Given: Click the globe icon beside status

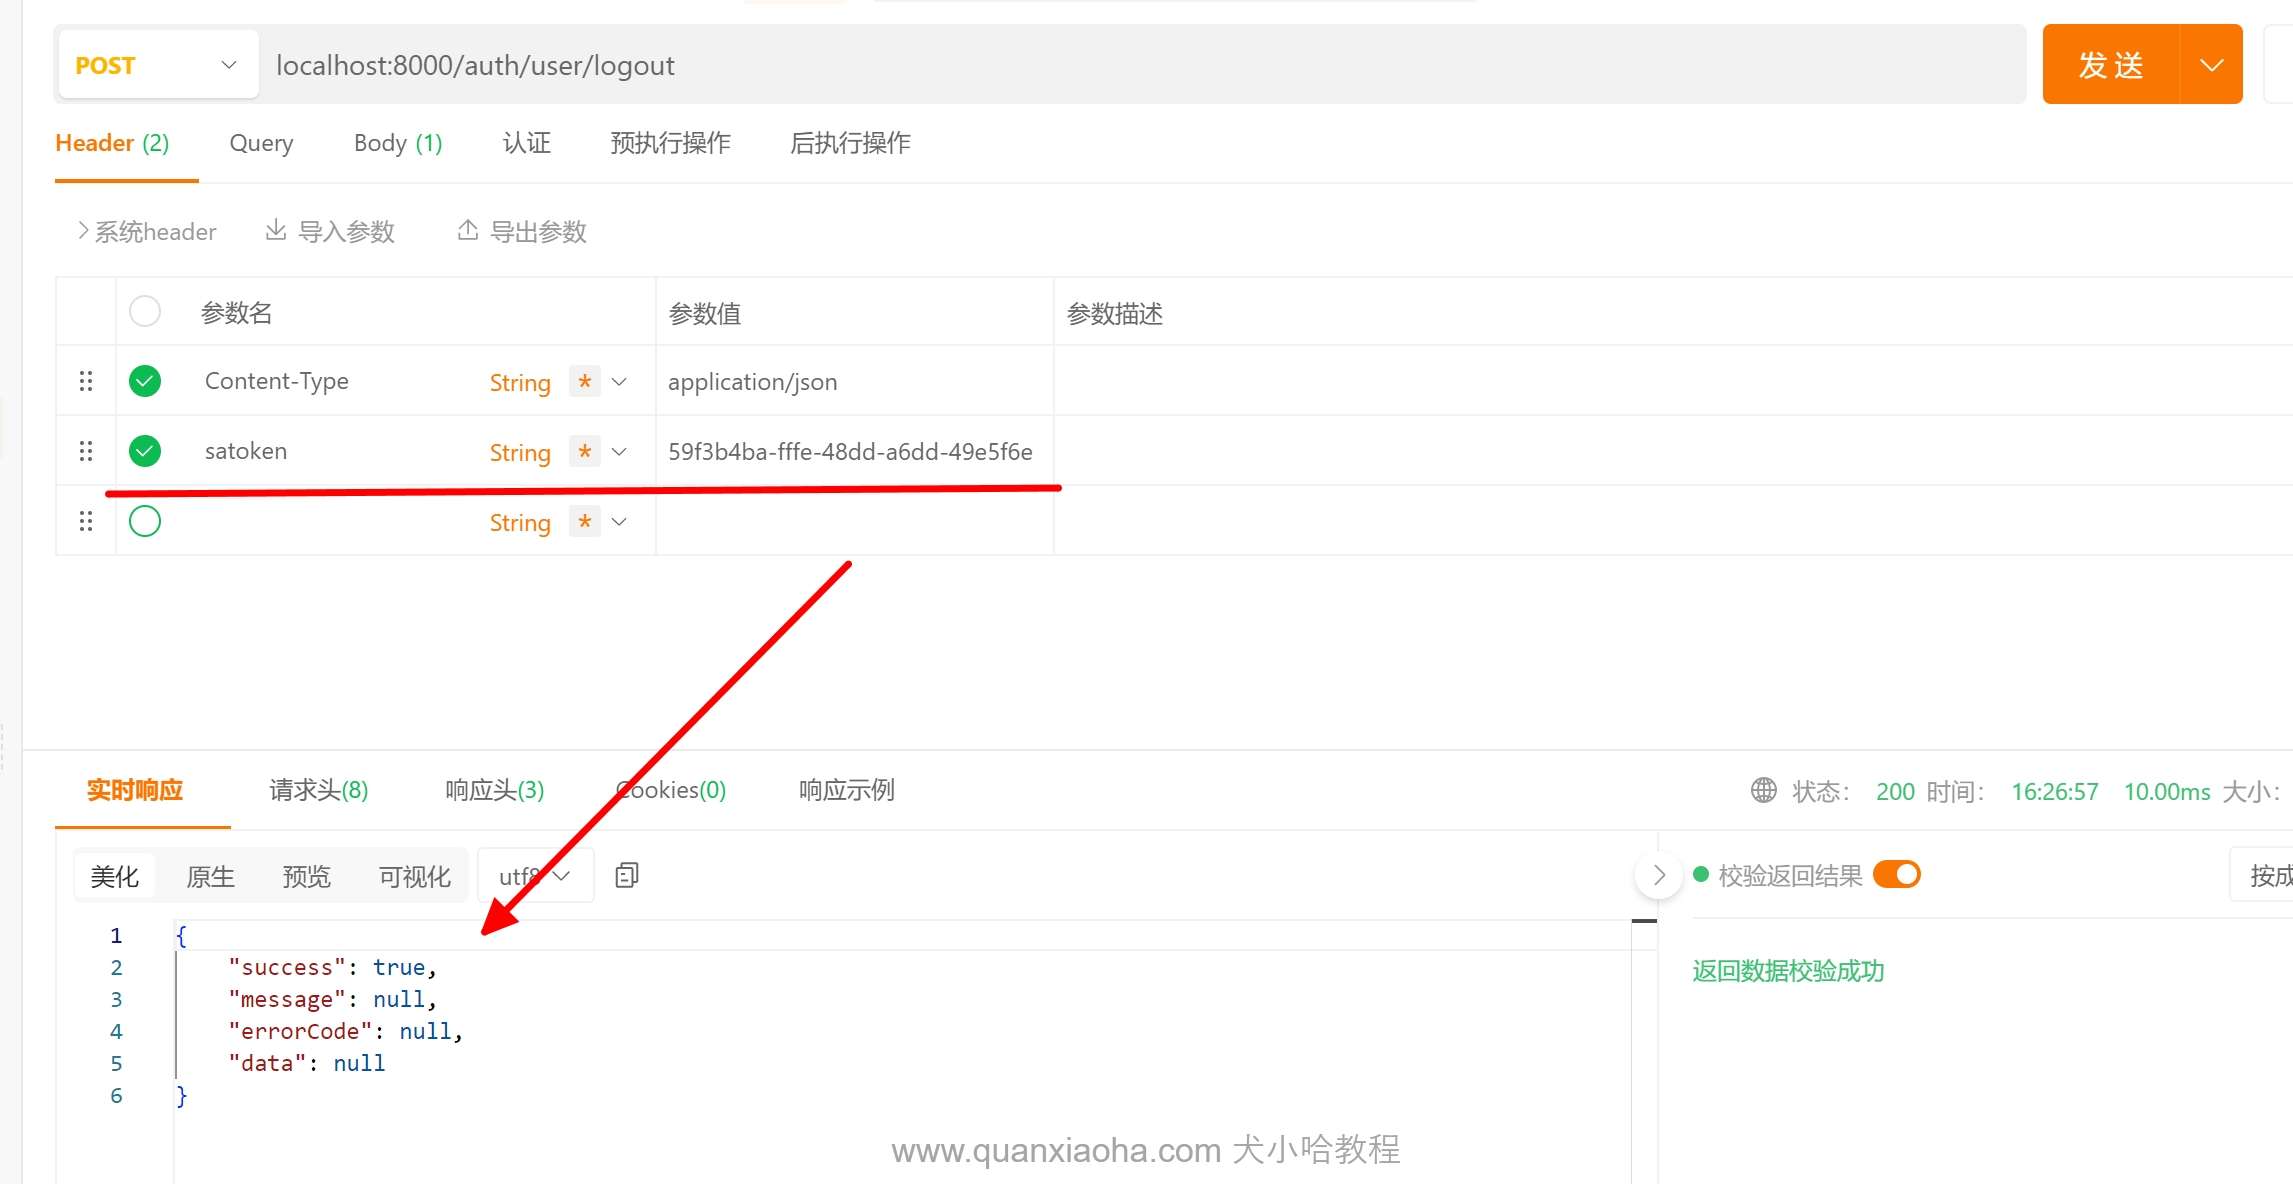Looking at the screenshot, I should pos(1763,791).
